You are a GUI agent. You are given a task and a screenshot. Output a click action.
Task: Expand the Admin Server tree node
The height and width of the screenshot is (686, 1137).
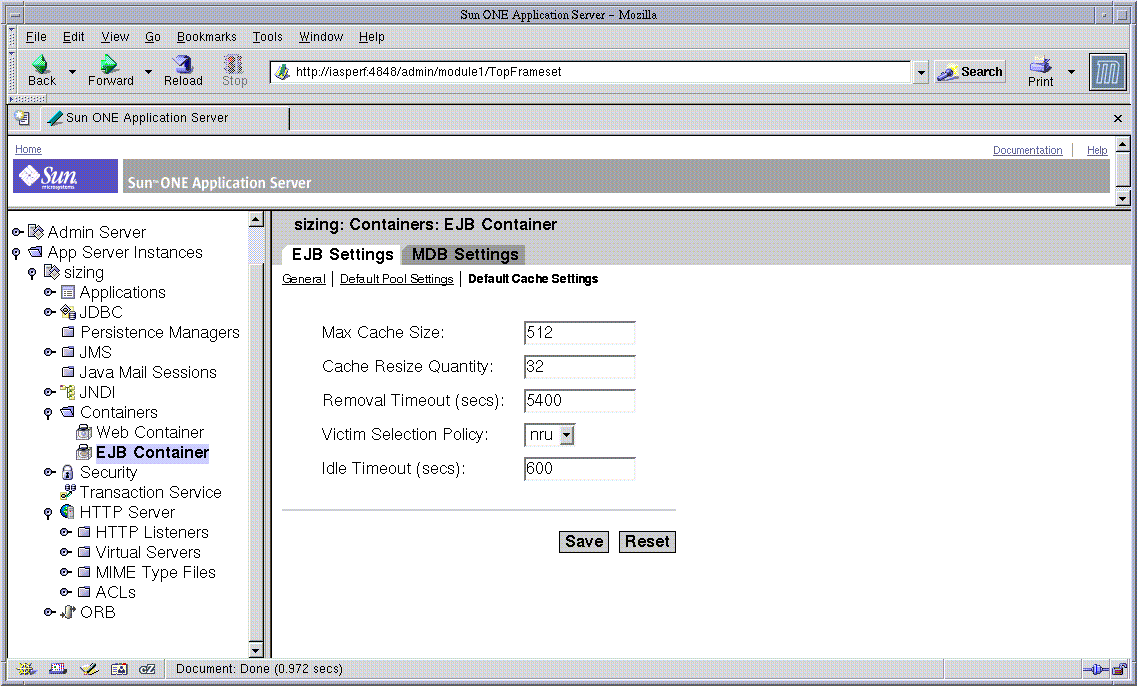[x=17, y=232]
